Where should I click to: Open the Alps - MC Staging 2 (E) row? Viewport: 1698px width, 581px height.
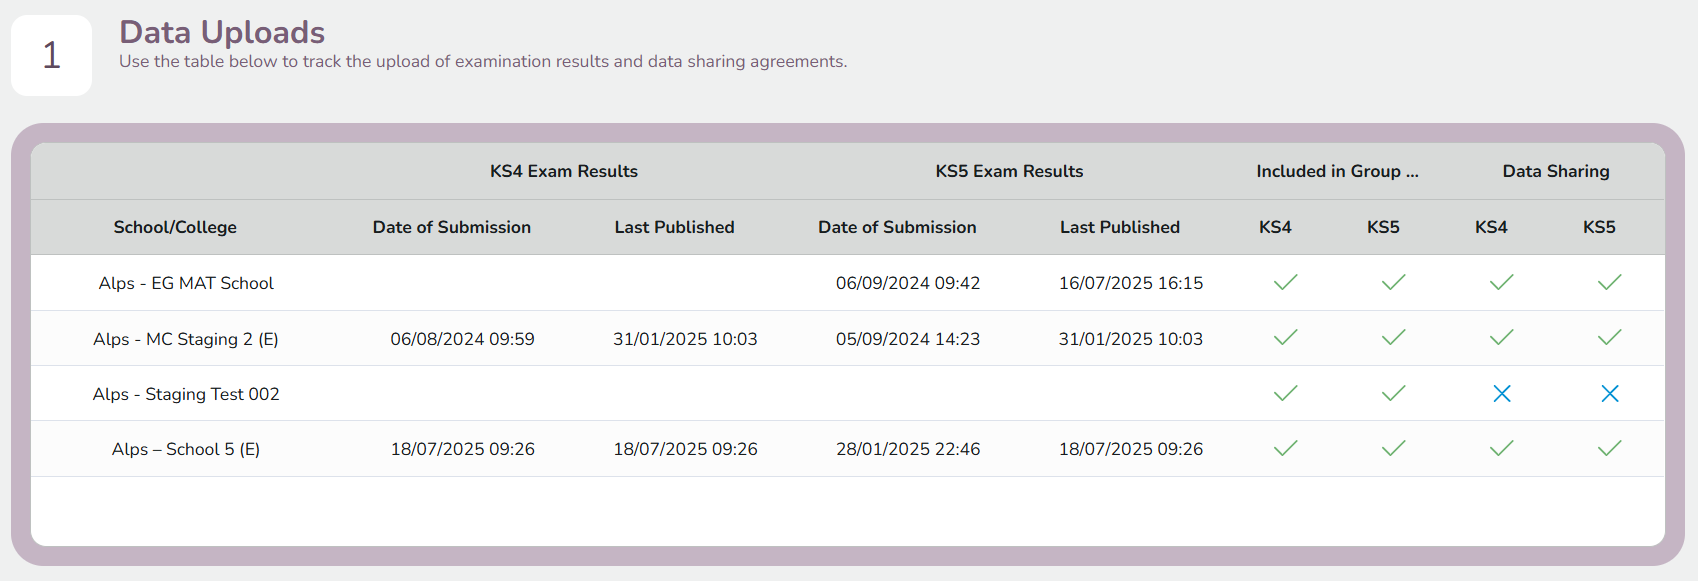[x=848, y=338]
